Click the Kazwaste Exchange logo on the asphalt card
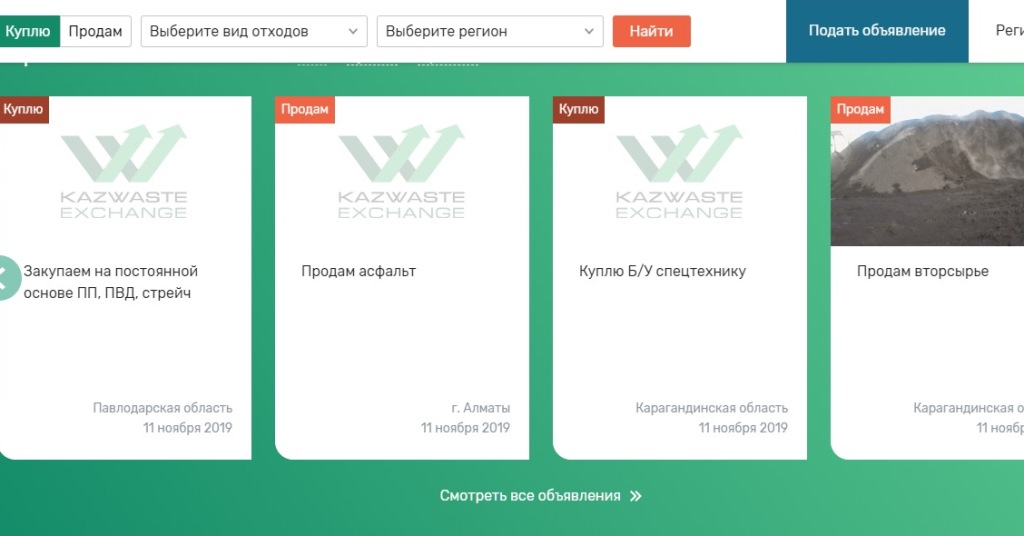 point(401,172)
